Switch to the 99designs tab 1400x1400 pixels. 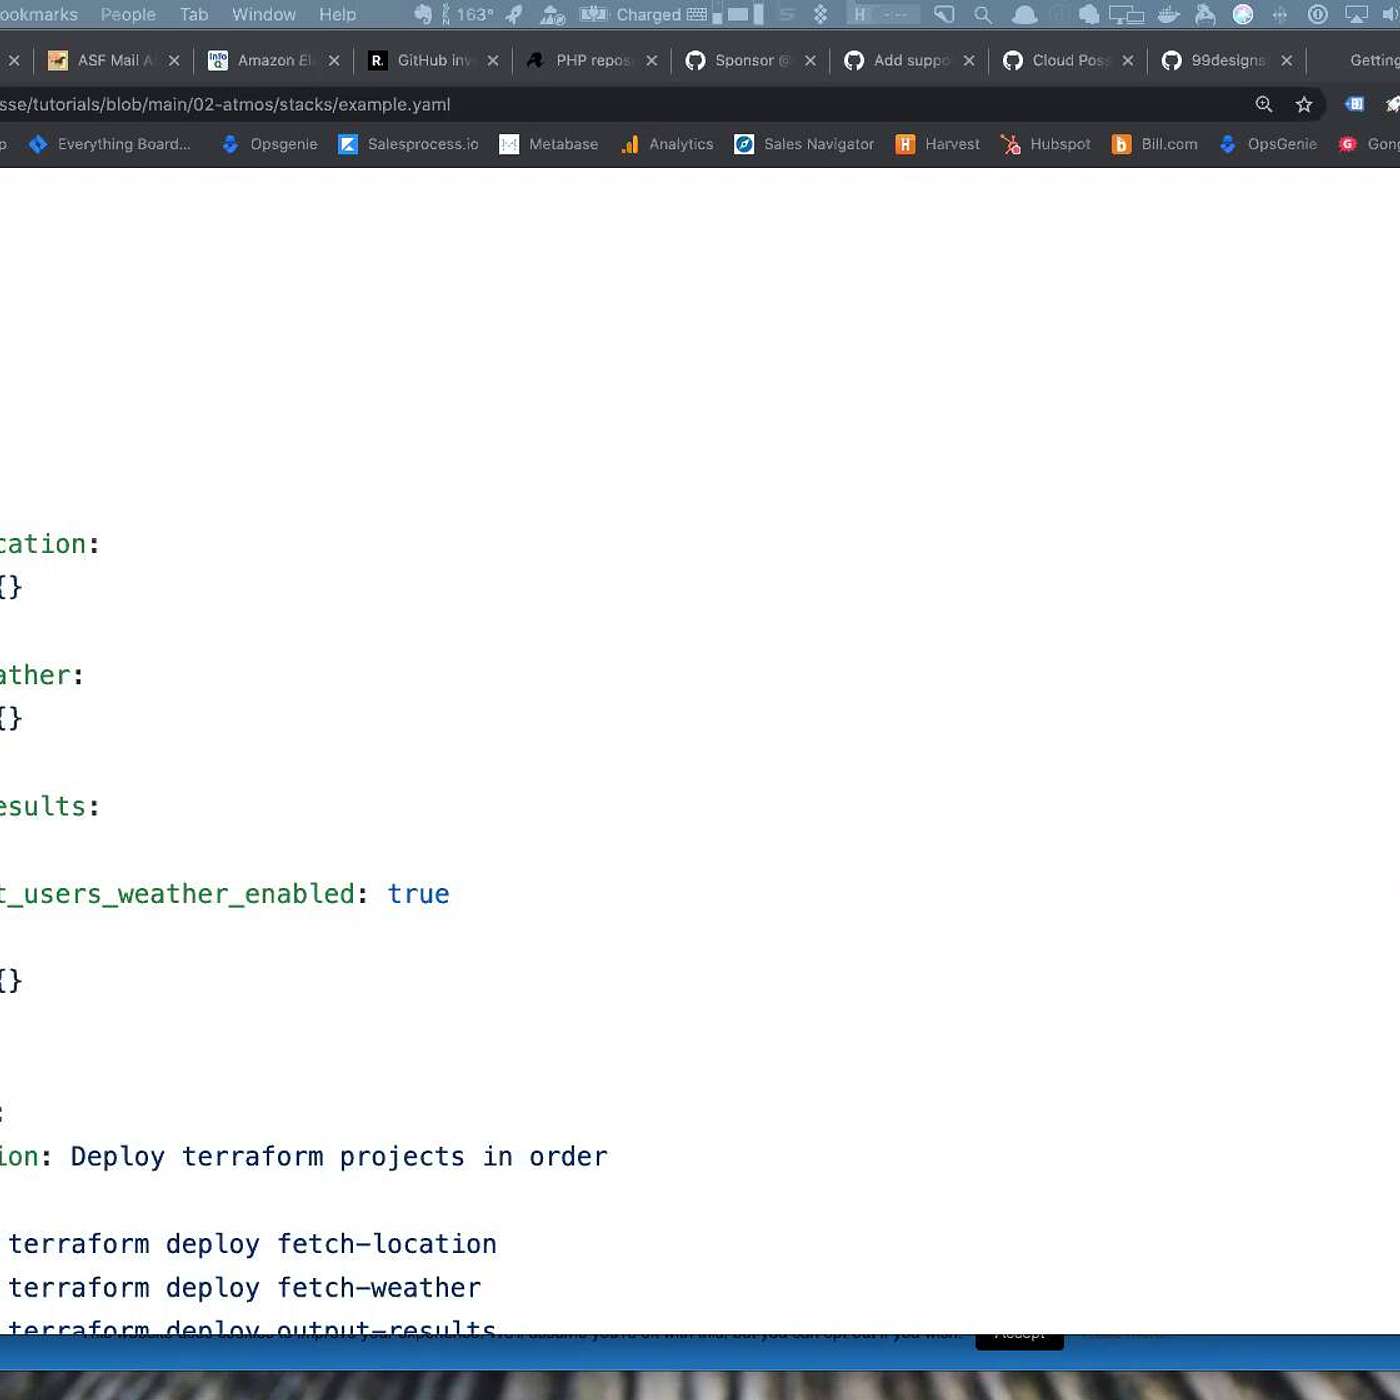point(1217,60)
